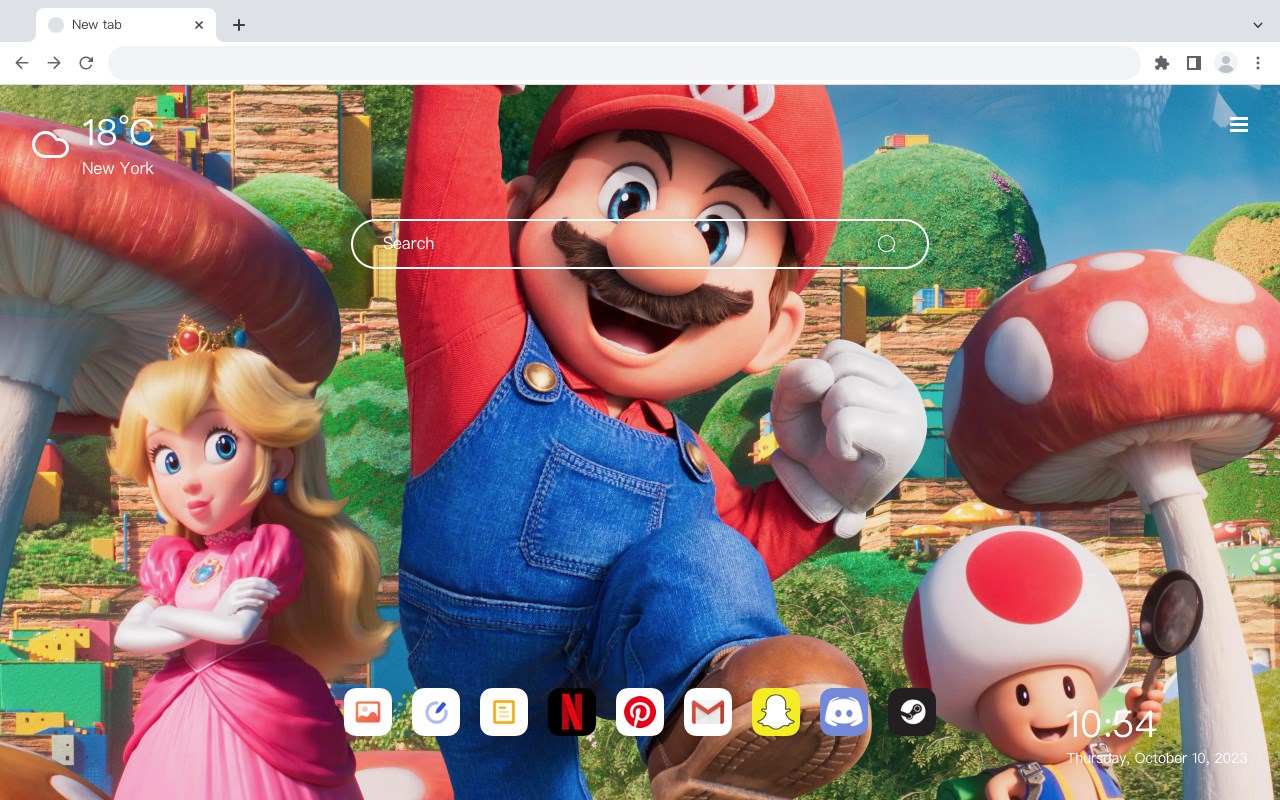Click the cloud weather icon
The width and height of the screenshot is (1280, 800).
pos(50,146)
